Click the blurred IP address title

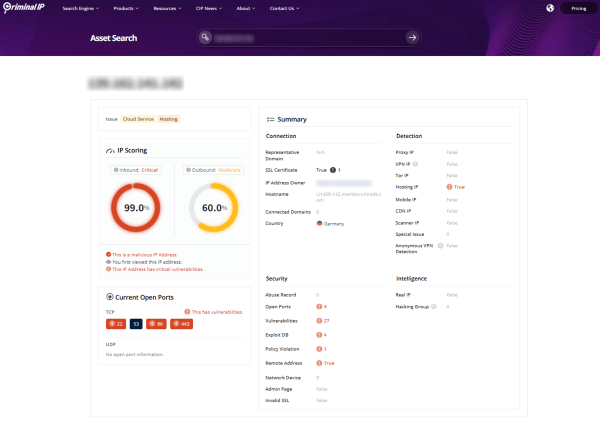click(135, 83)
